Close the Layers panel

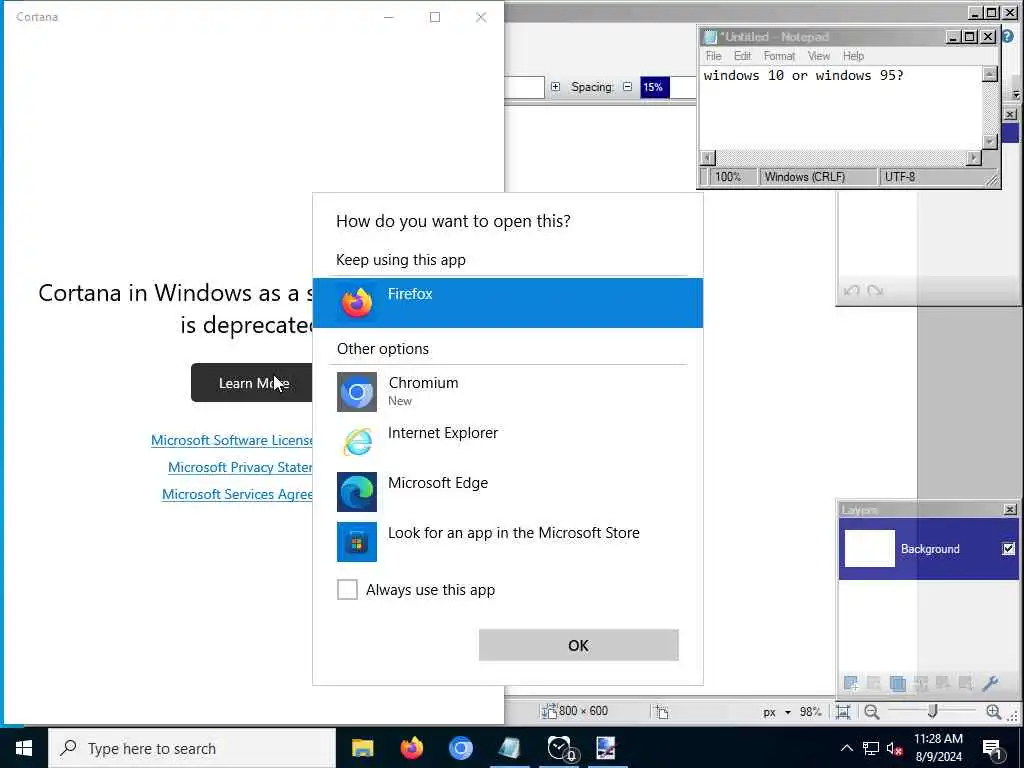click(1010, 509)
